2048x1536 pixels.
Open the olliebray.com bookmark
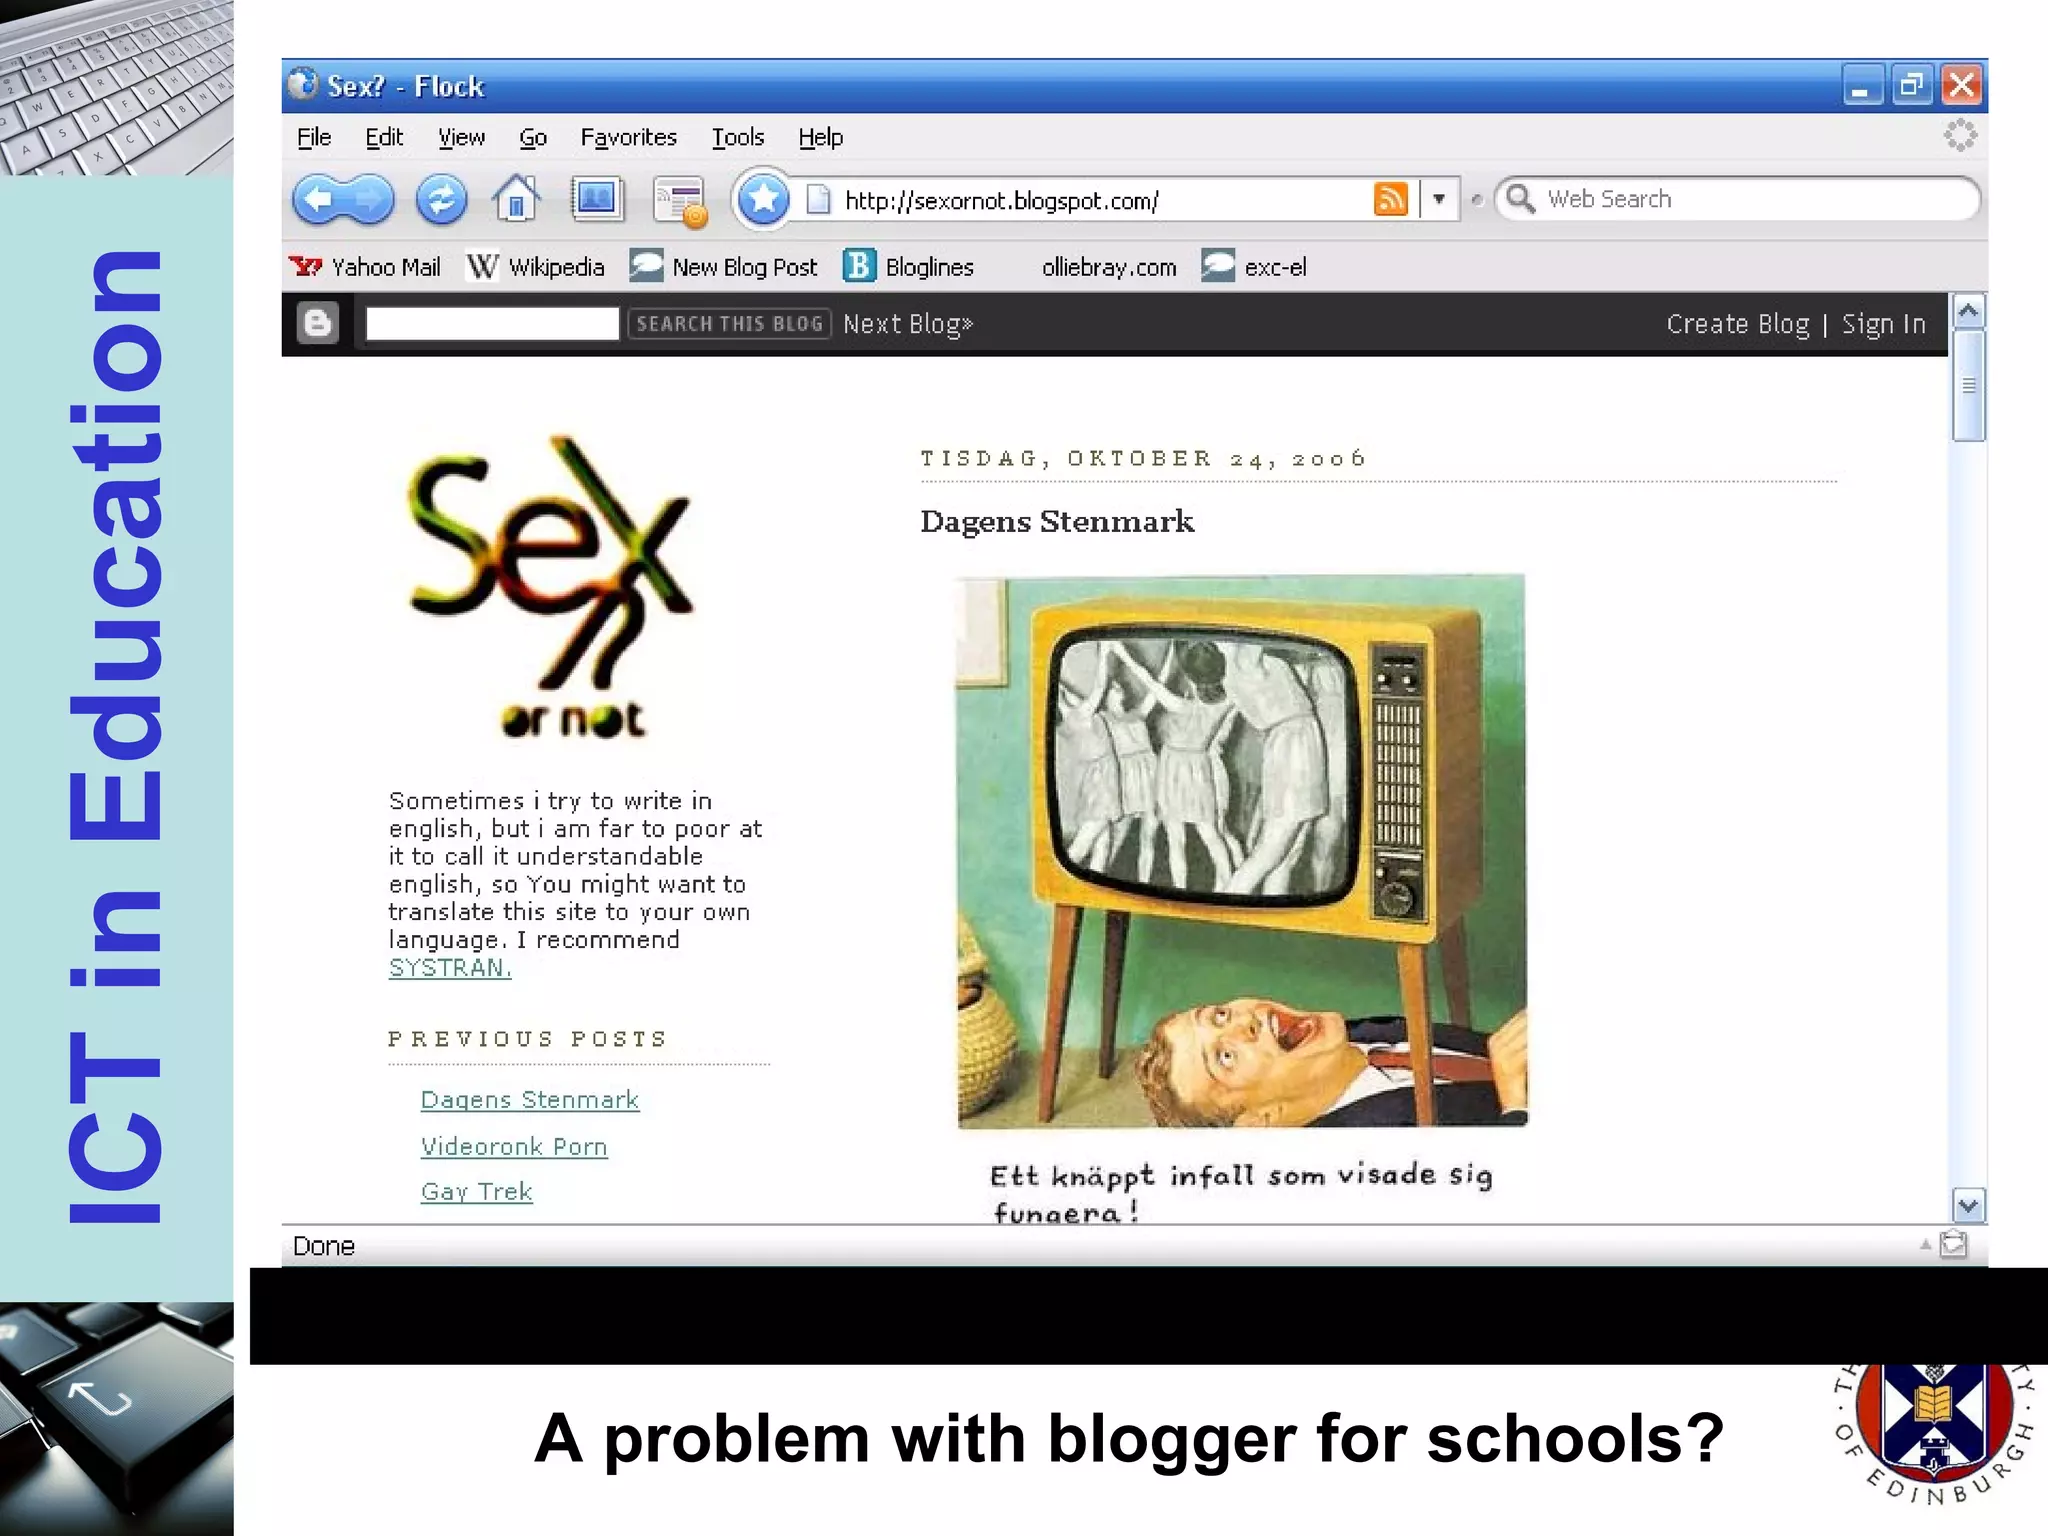(1109, 267)
